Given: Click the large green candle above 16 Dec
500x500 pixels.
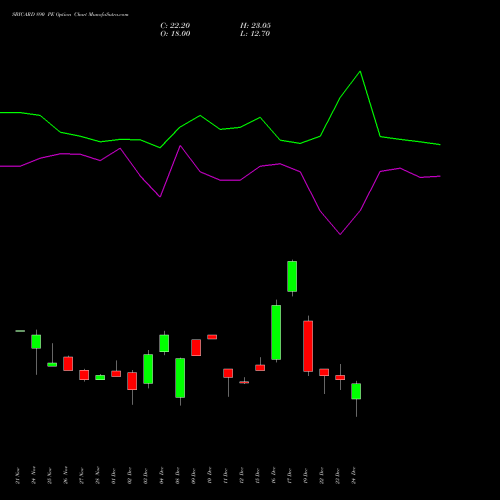Looking at the screenshot, I should pyautogui.click(x=276, y=332).
